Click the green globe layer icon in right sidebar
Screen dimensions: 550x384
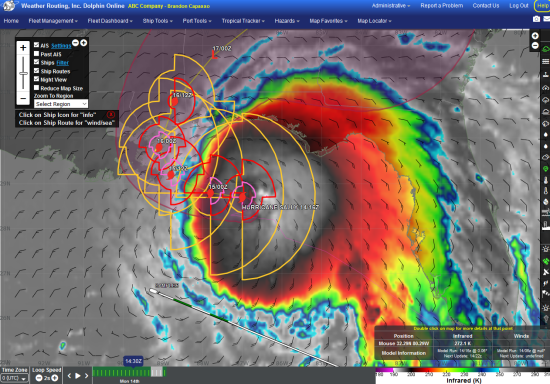click(x=545, y=49)
